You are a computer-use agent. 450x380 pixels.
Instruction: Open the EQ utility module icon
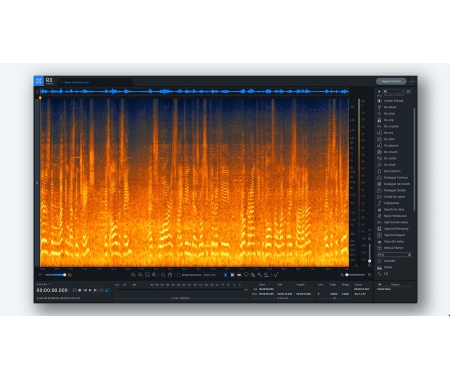click(x=379, y=274)
